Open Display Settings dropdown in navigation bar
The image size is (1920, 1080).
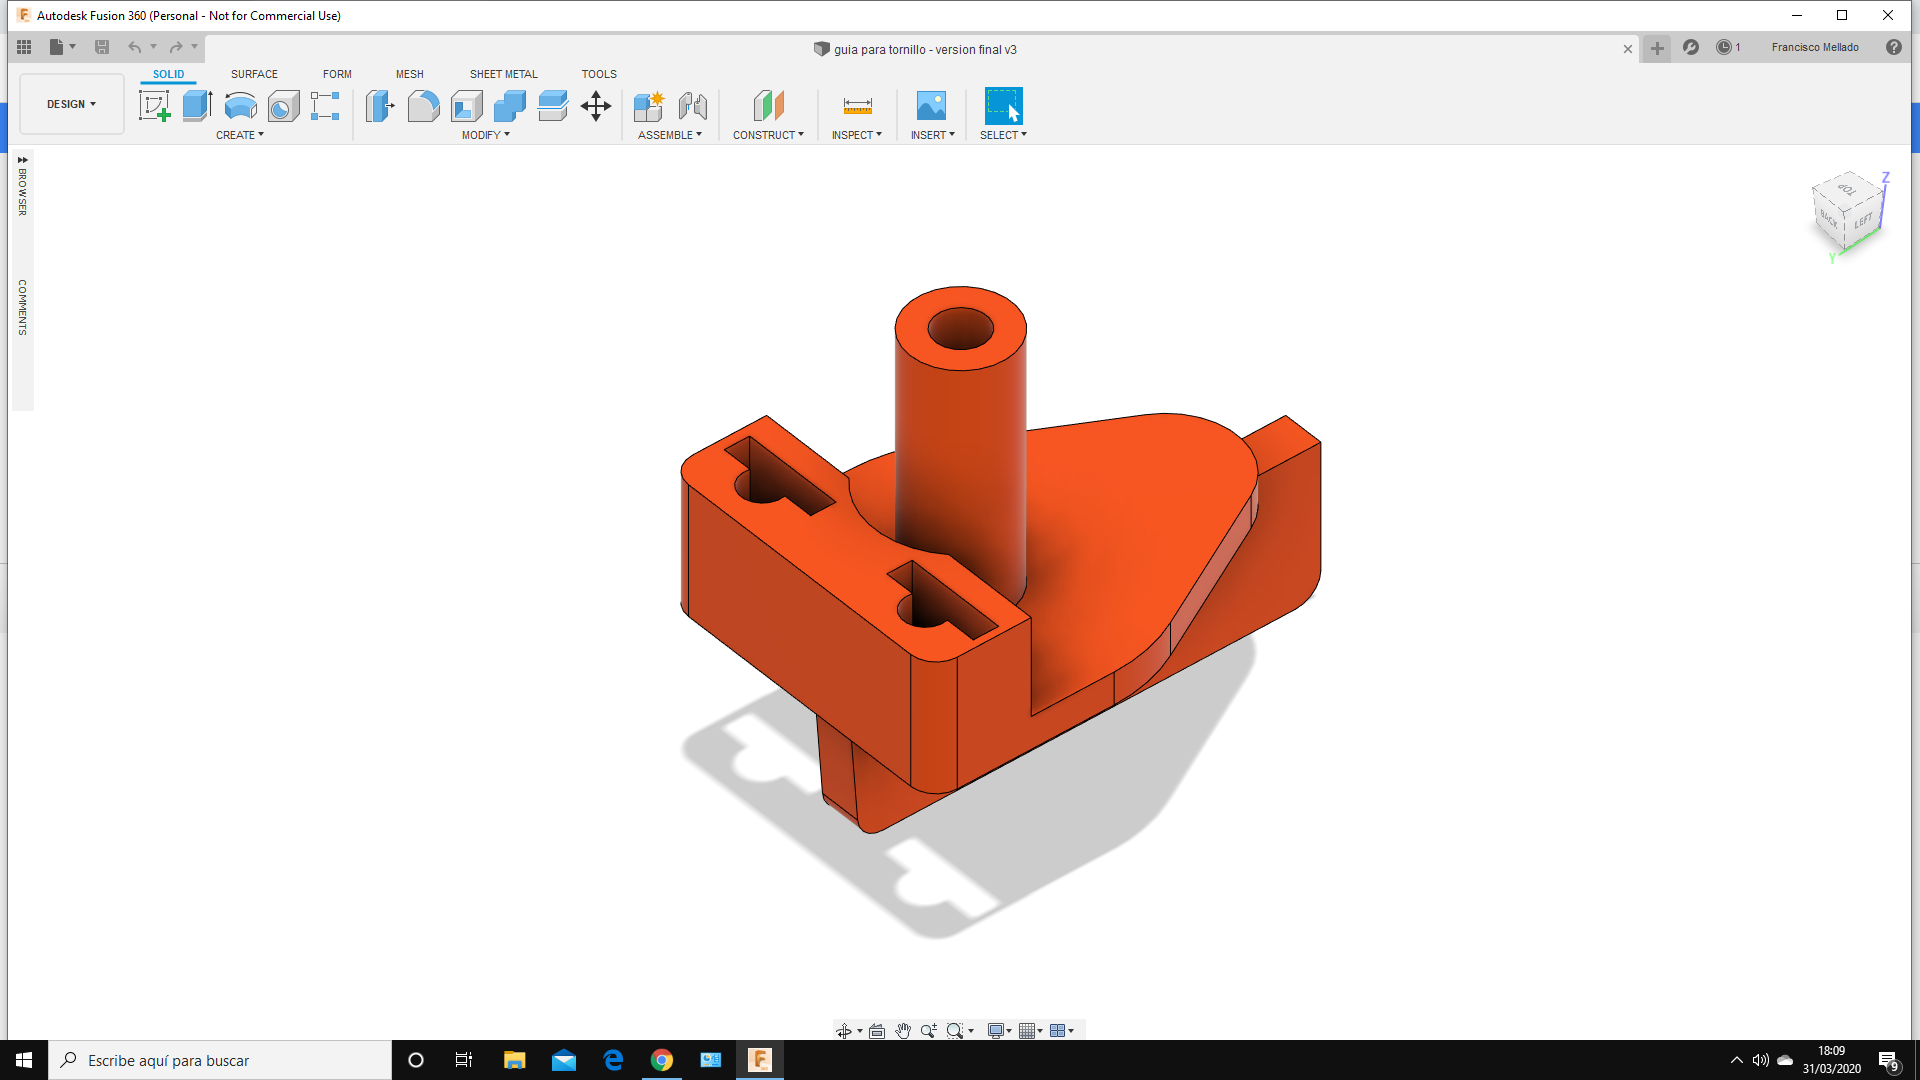(x=999, y=1031)
